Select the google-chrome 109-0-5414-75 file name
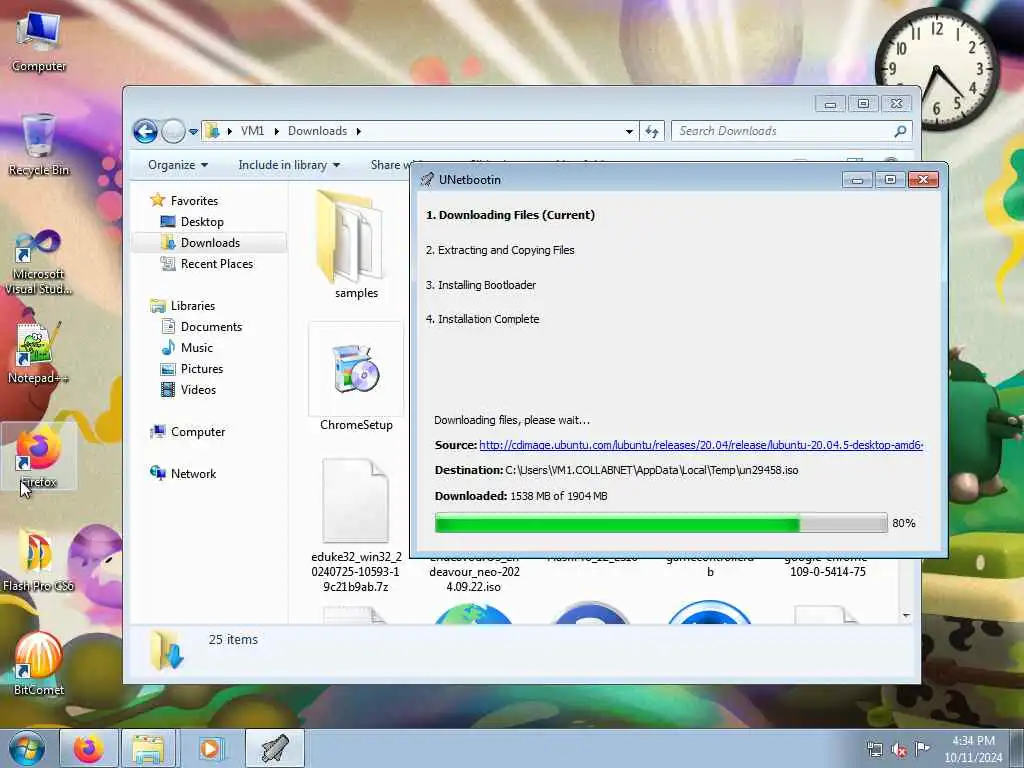The image size is (1024, 768). click(827, 566)
